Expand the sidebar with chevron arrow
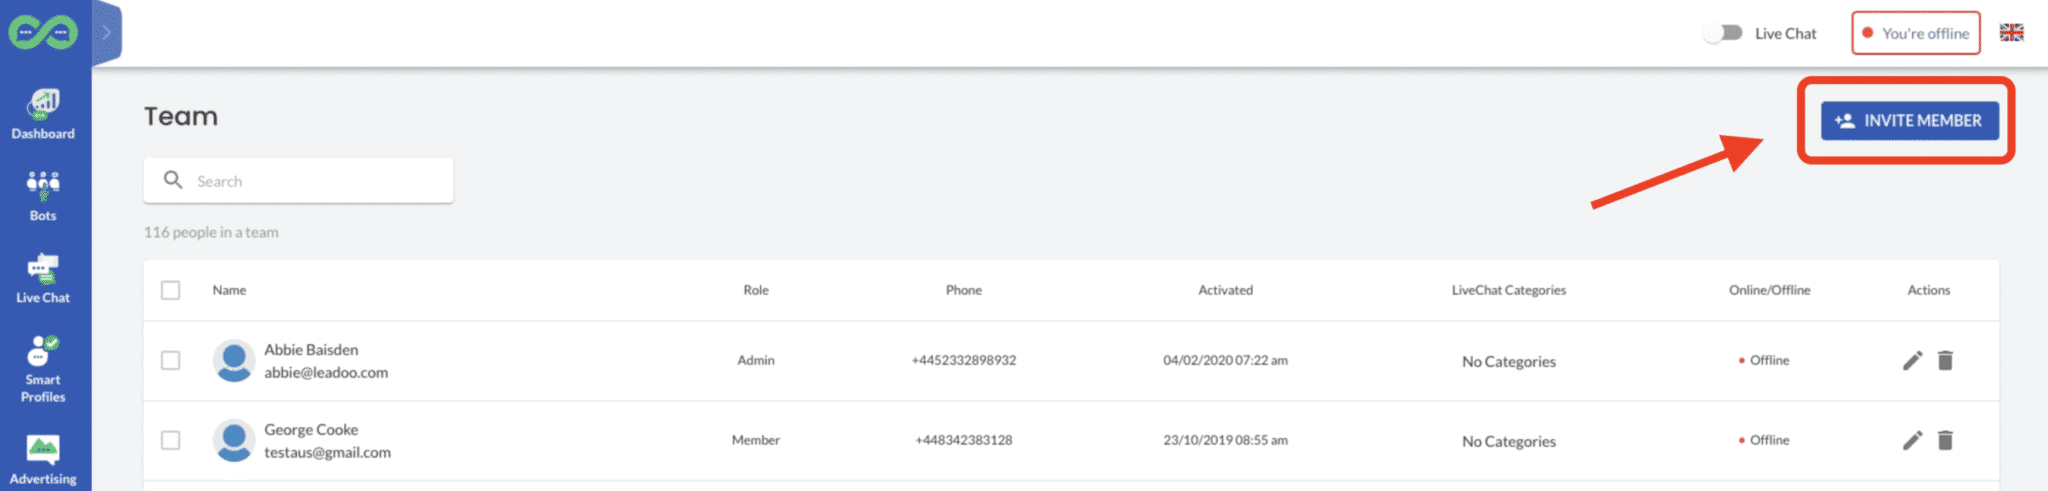The image size is (2048, 491). [106, 33]
